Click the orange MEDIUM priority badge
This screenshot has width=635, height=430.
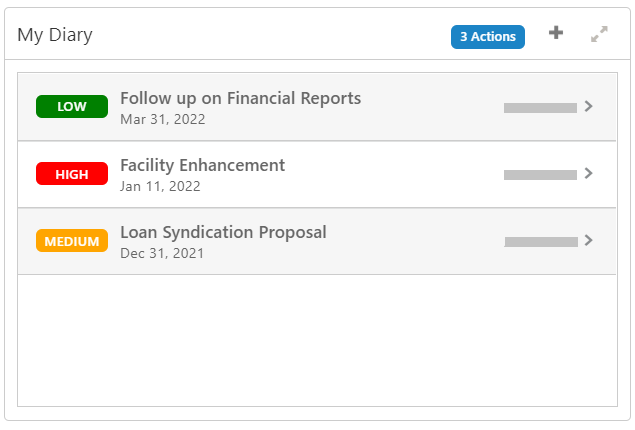point(72,241)
